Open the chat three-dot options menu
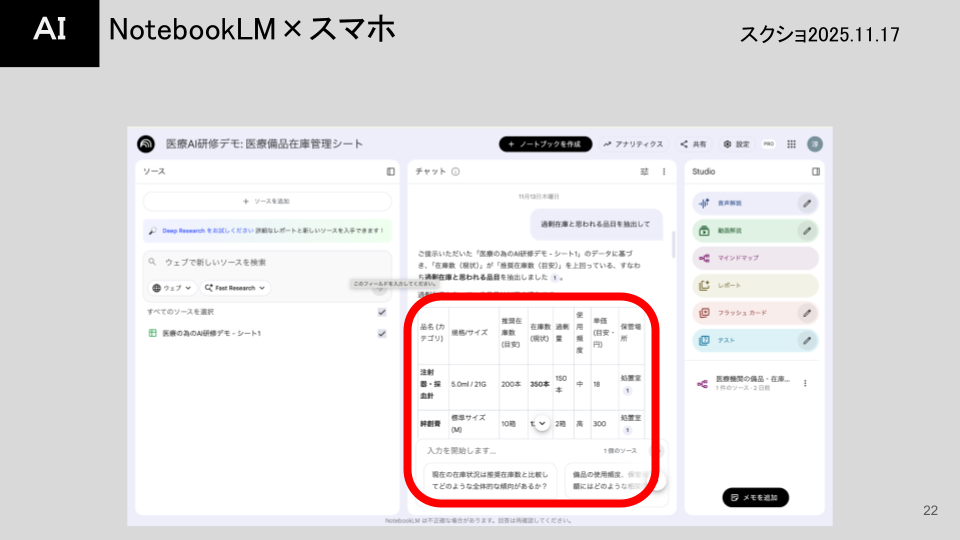 click(664, 171)
